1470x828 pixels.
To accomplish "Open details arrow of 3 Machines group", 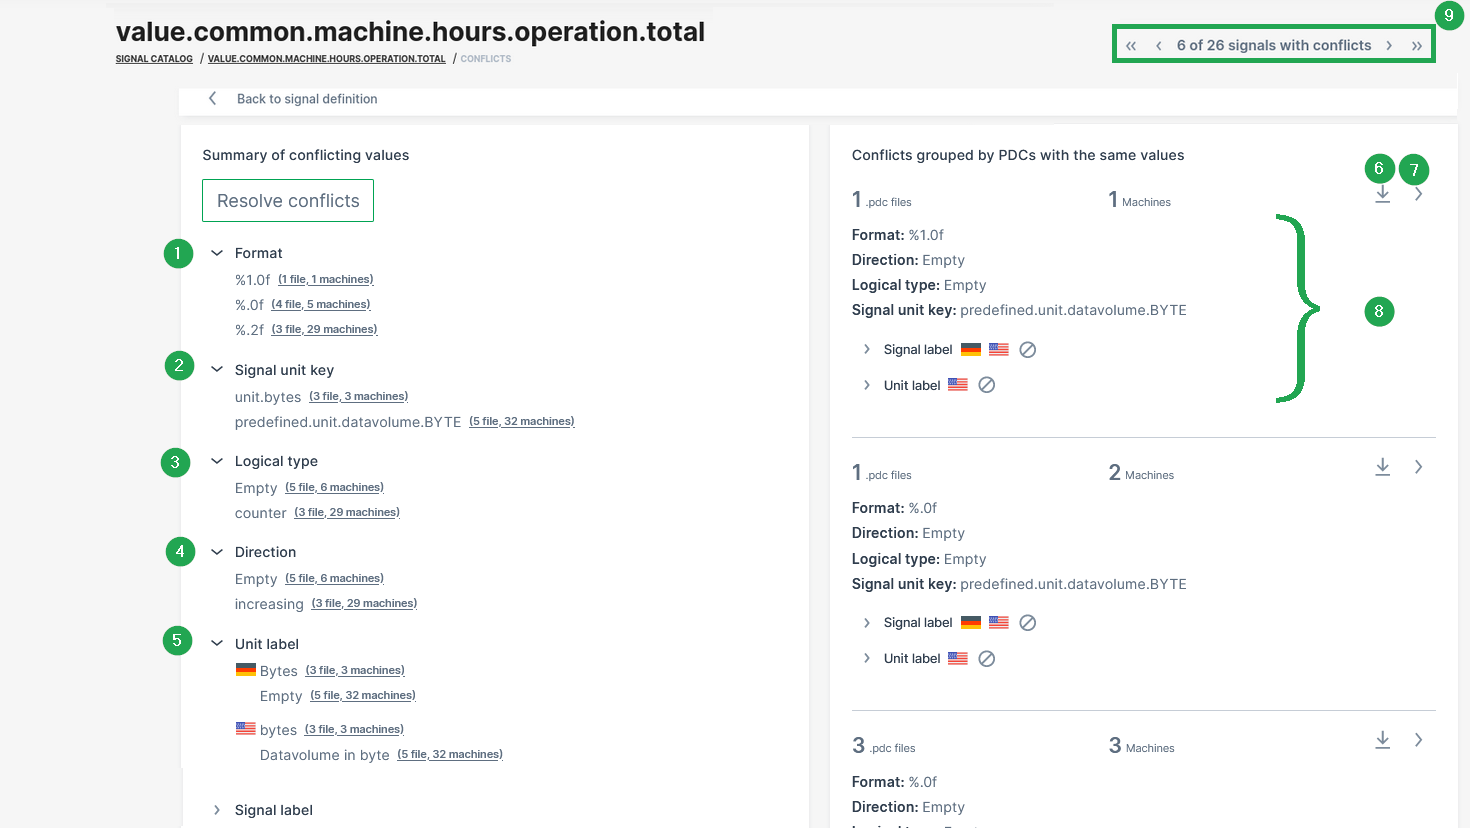I will pyautogui.click(x=1418, y=740).
